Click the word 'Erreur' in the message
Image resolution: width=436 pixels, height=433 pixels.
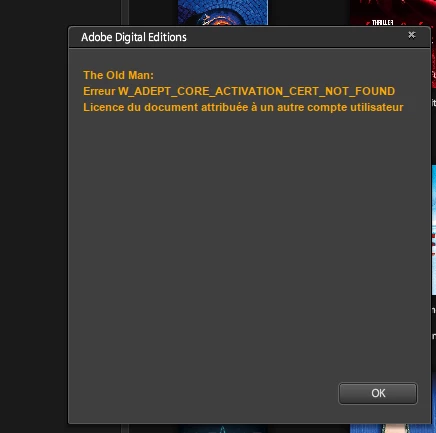[x=99, y=91]
